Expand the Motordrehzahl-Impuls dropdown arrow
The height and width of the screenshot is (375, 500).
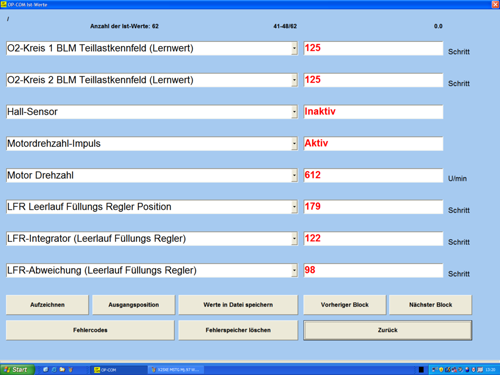(x=294, y=144)
